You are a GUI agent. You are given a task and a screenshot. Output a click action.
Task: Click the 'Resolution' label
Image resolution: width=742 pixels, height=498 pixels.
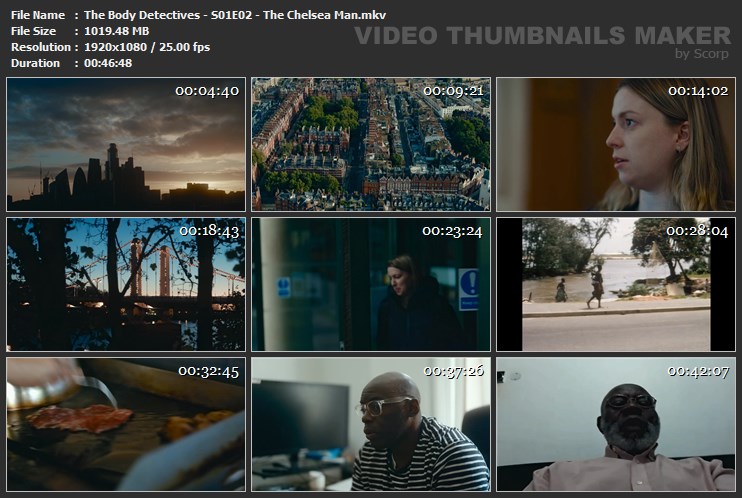[41, 47]
